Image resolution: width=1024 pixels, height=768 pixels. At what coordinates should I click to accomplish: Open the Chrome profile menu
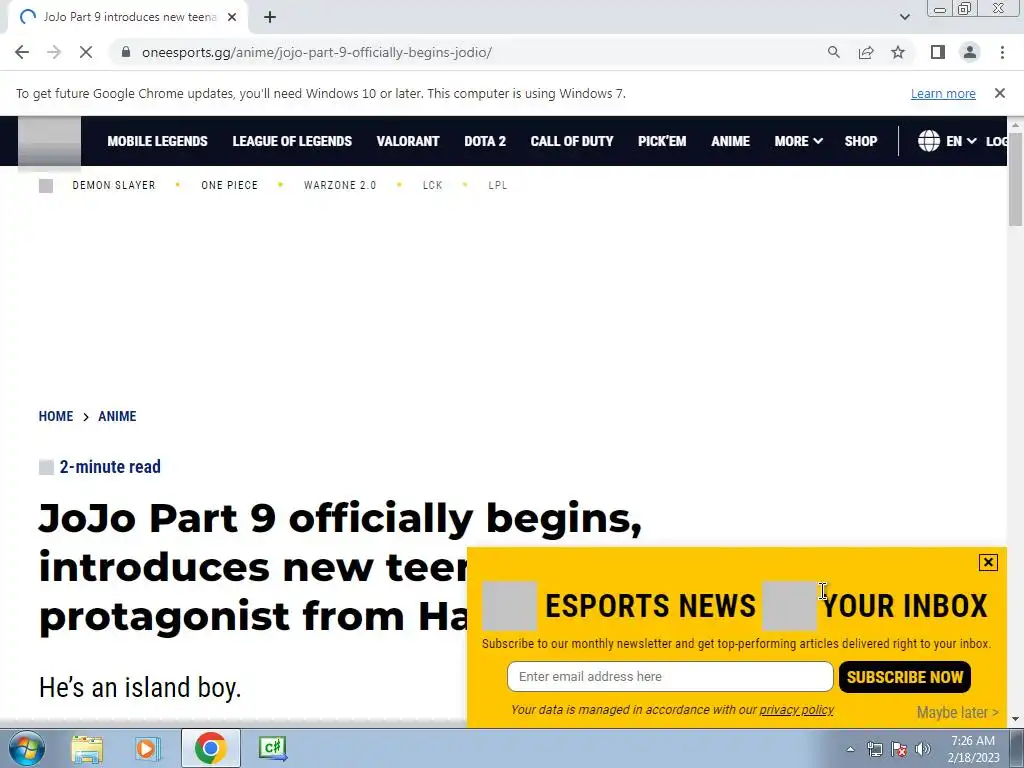[970, 52]
